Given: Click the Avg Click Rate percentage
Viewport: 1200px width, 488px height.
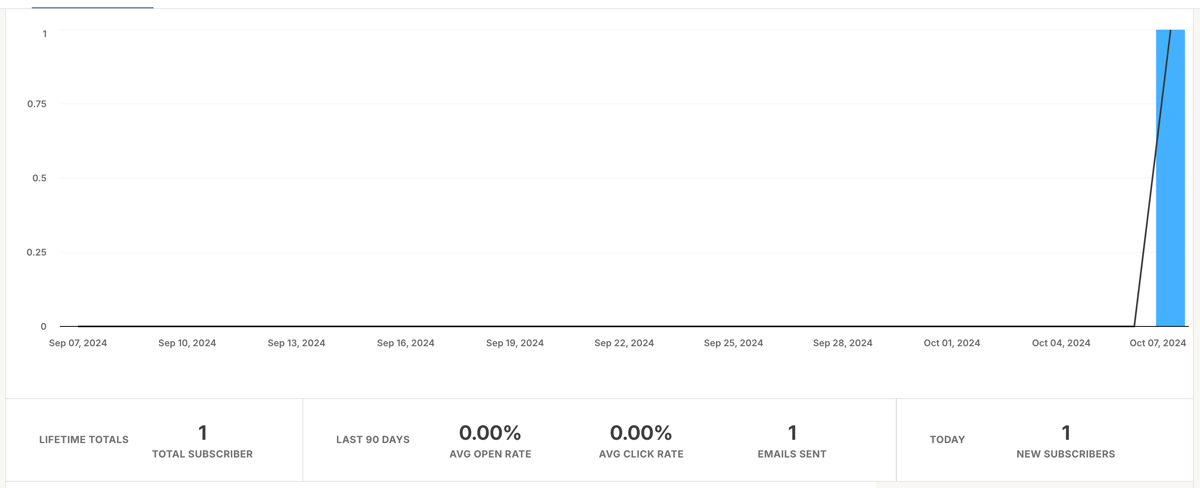Looking at the screenshot, I should coord(641,433).
